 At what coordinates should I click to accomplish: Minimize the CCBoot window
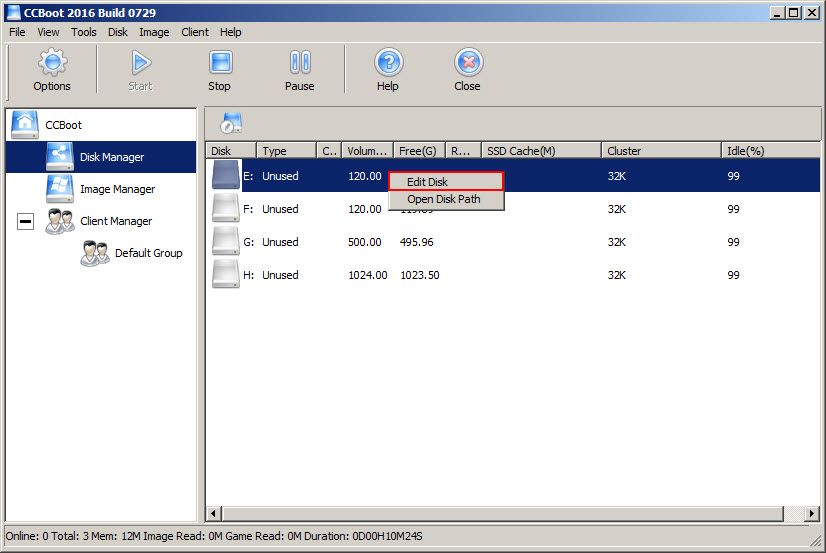point(776,13)
